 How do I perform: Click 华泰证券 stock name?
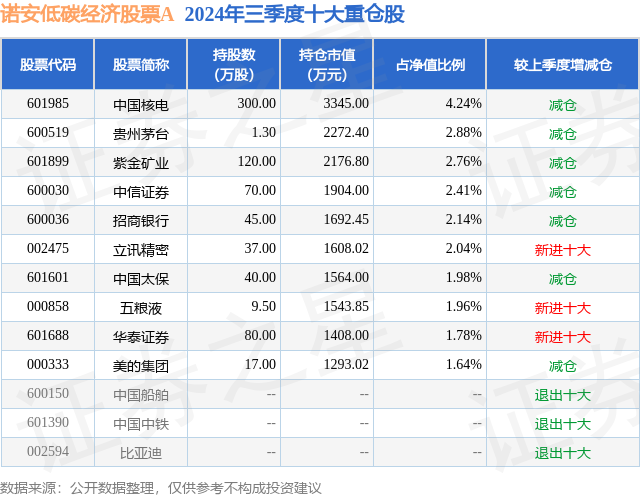[x=141, y=336]
